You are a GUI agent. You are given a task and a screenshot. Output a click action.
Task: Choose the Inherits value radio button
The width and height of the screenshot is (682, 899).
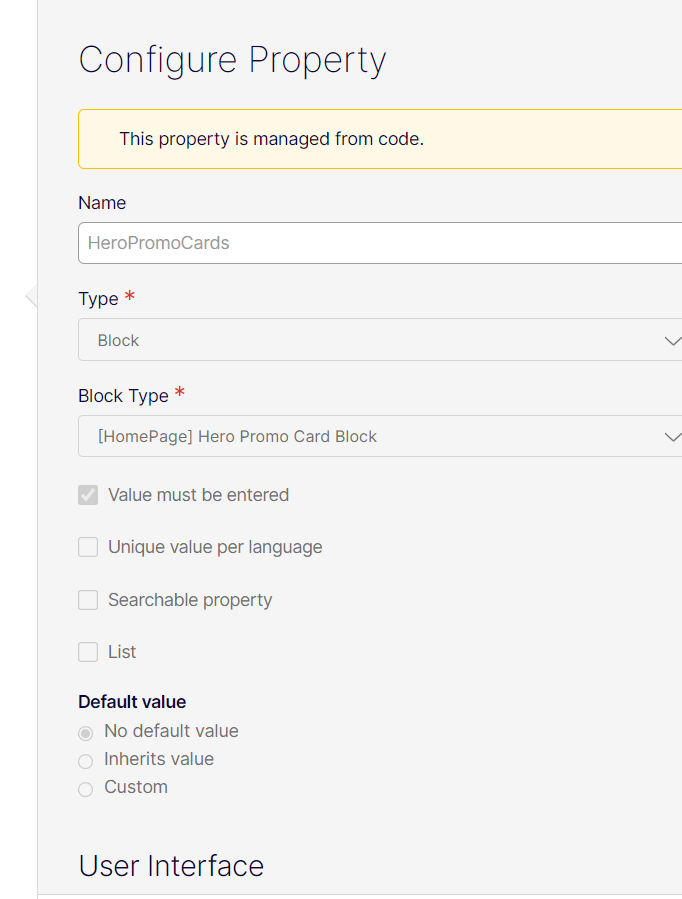pyautogui.click(x=86, y=761)
